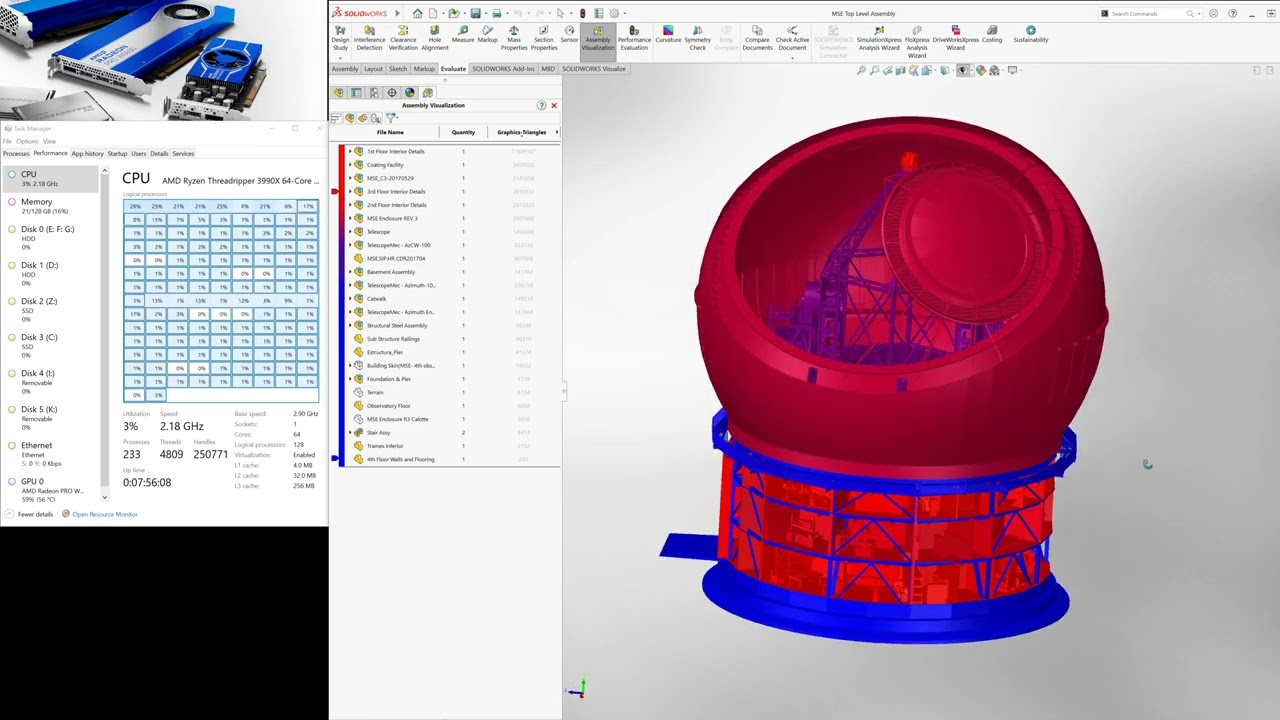
Task: Switch to the Sketch ribbon tab
Action: (397, 69)
